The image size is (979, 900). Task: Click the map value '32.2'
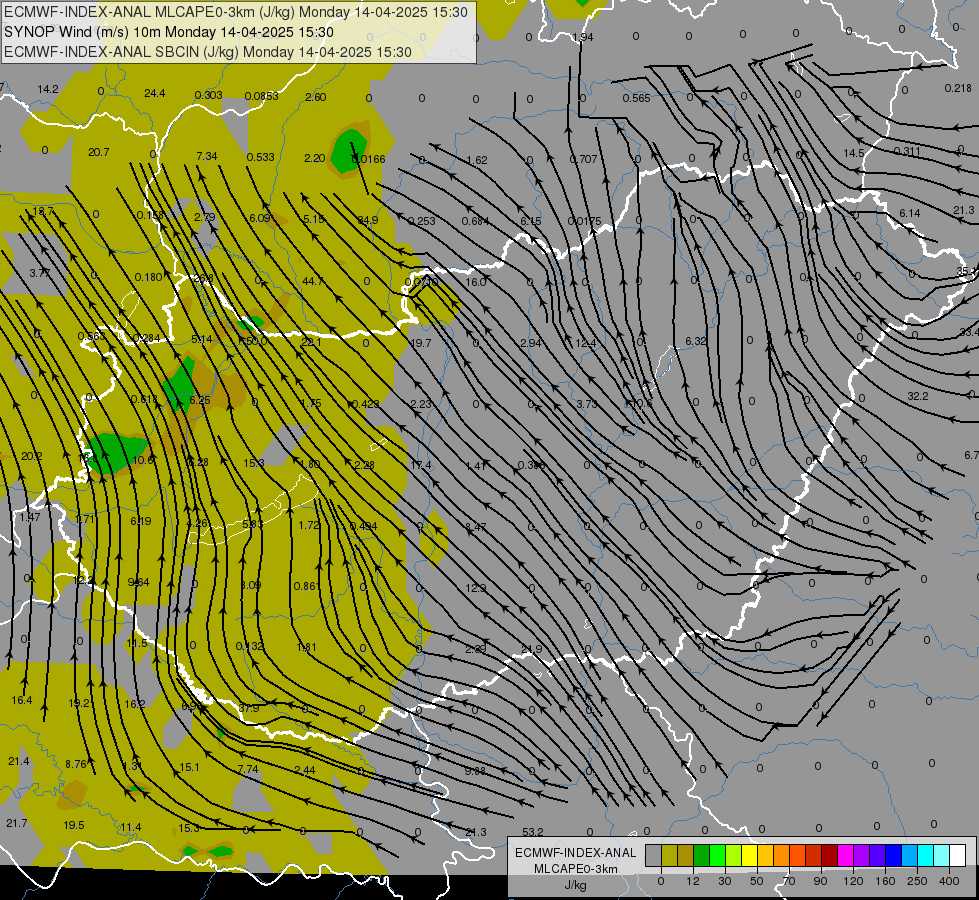coord(918,396)
